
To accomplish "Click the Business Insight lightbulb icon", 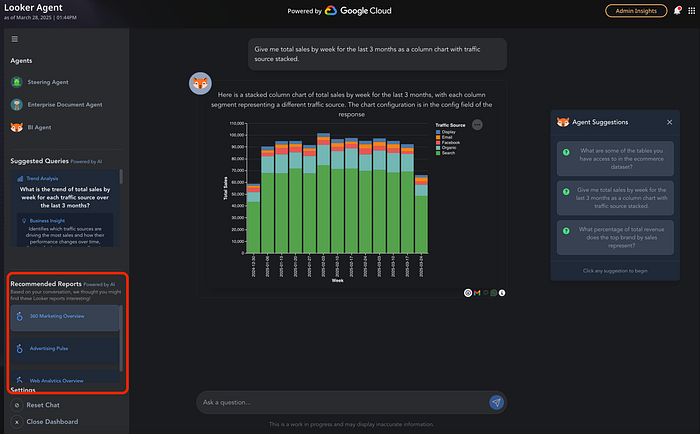I will (24, 221).
